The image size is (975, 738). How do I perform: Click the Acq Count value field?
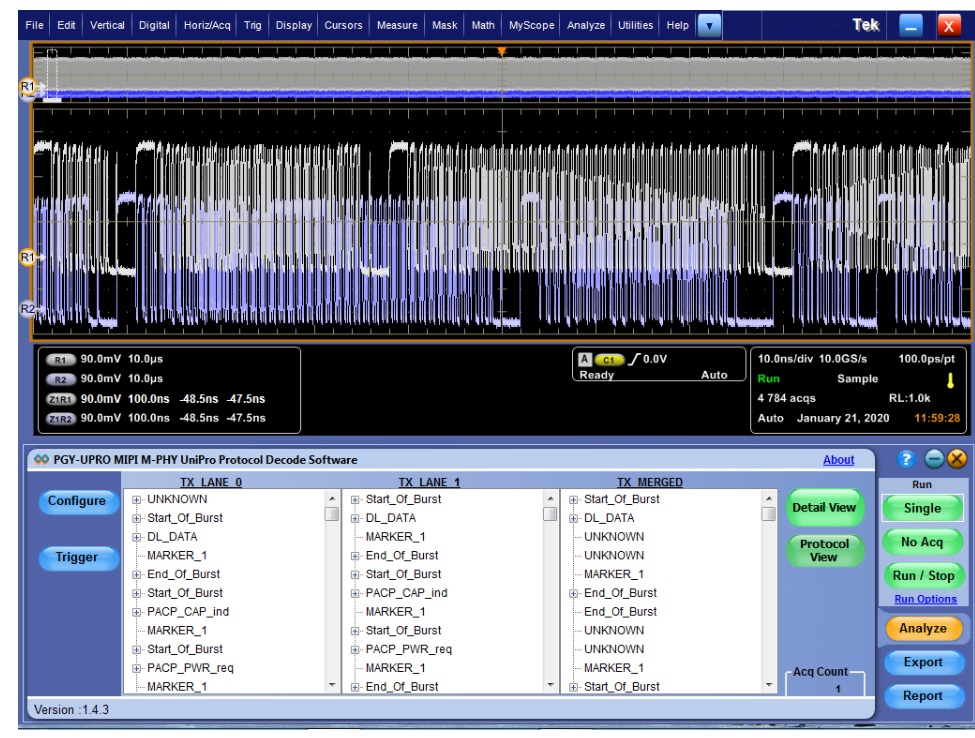click(x=825, y=688)
